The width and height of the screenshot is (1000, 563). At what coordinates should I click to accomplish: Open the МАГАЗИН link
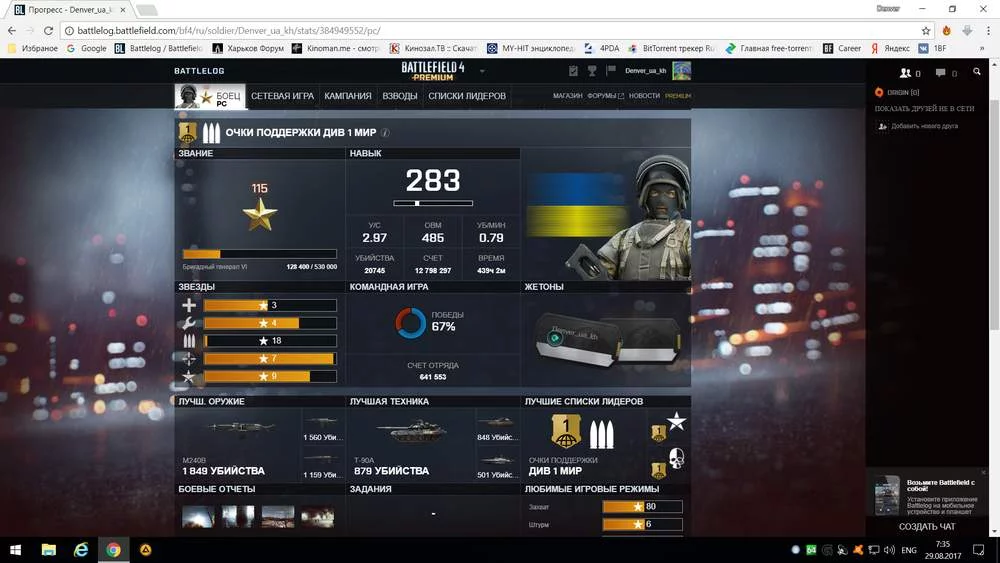click(568, 96)
